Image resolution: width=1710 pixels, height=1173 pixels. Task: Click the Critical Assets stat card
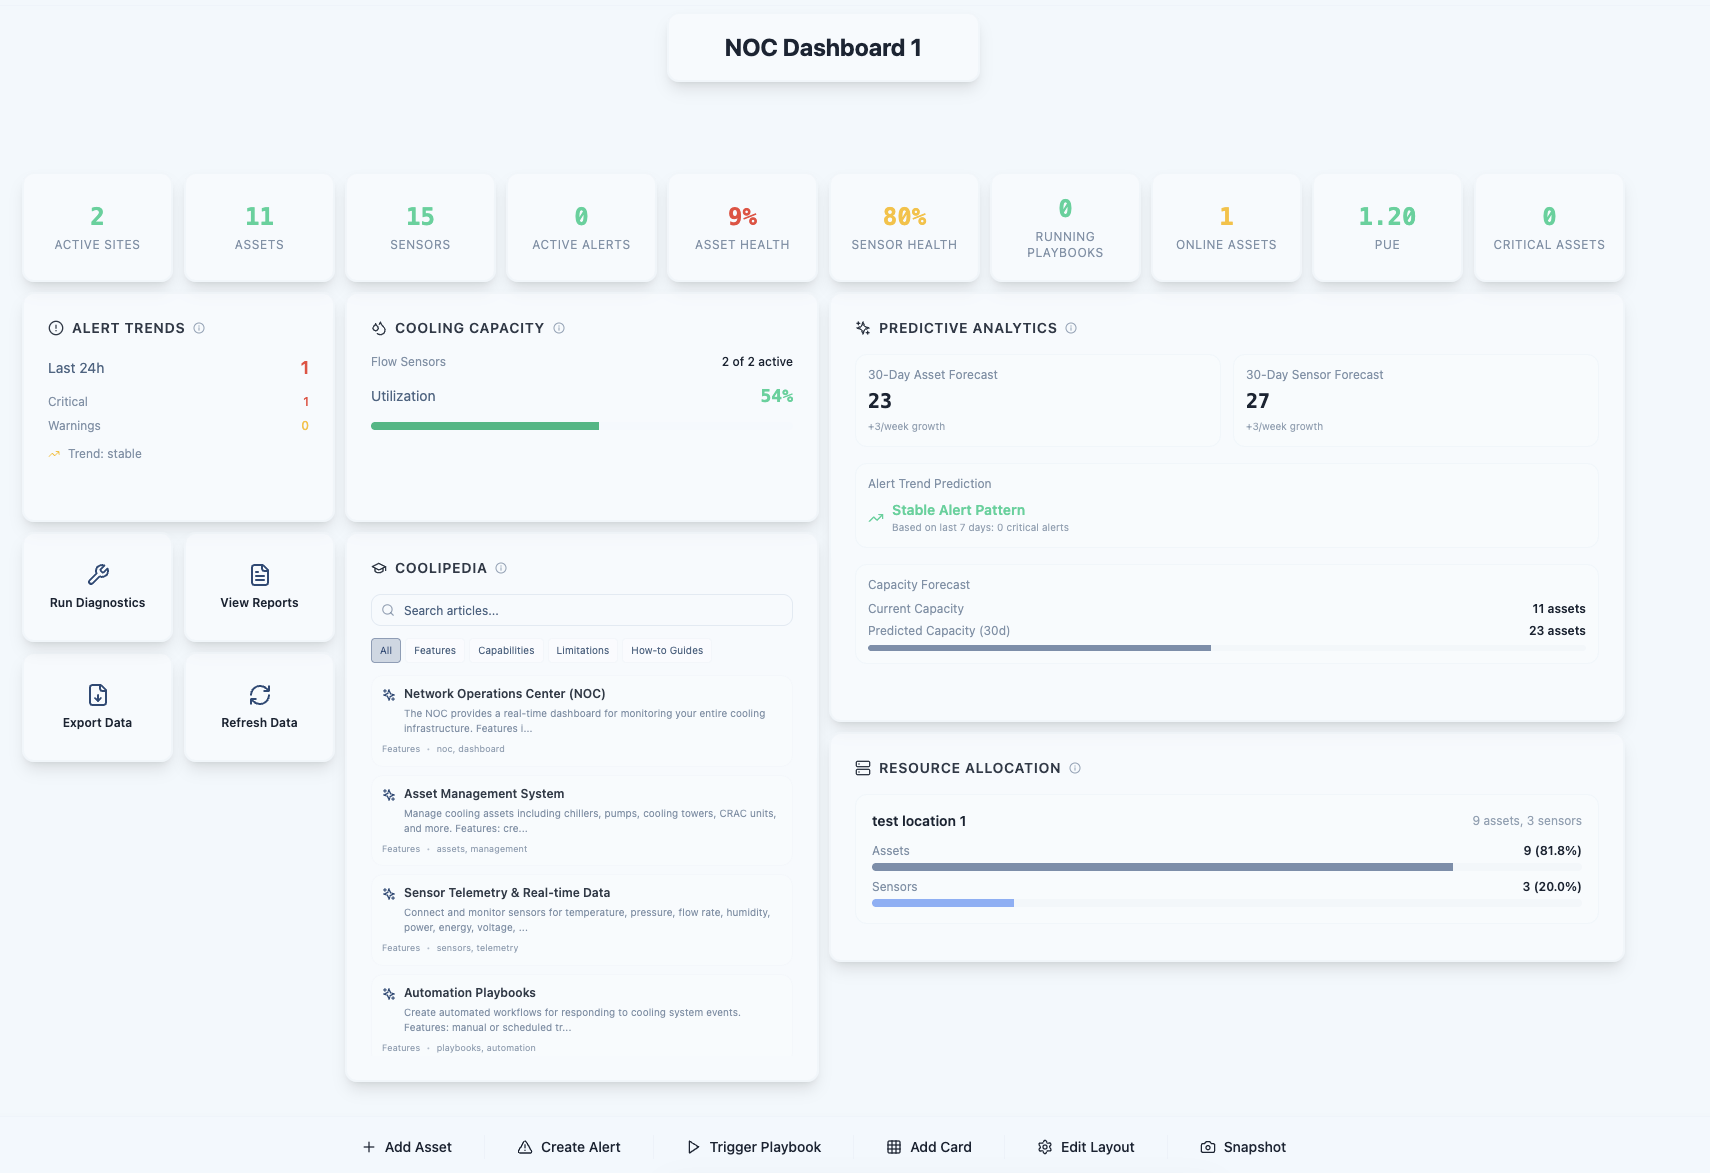pyautogui.click(x=1549, y=228)
